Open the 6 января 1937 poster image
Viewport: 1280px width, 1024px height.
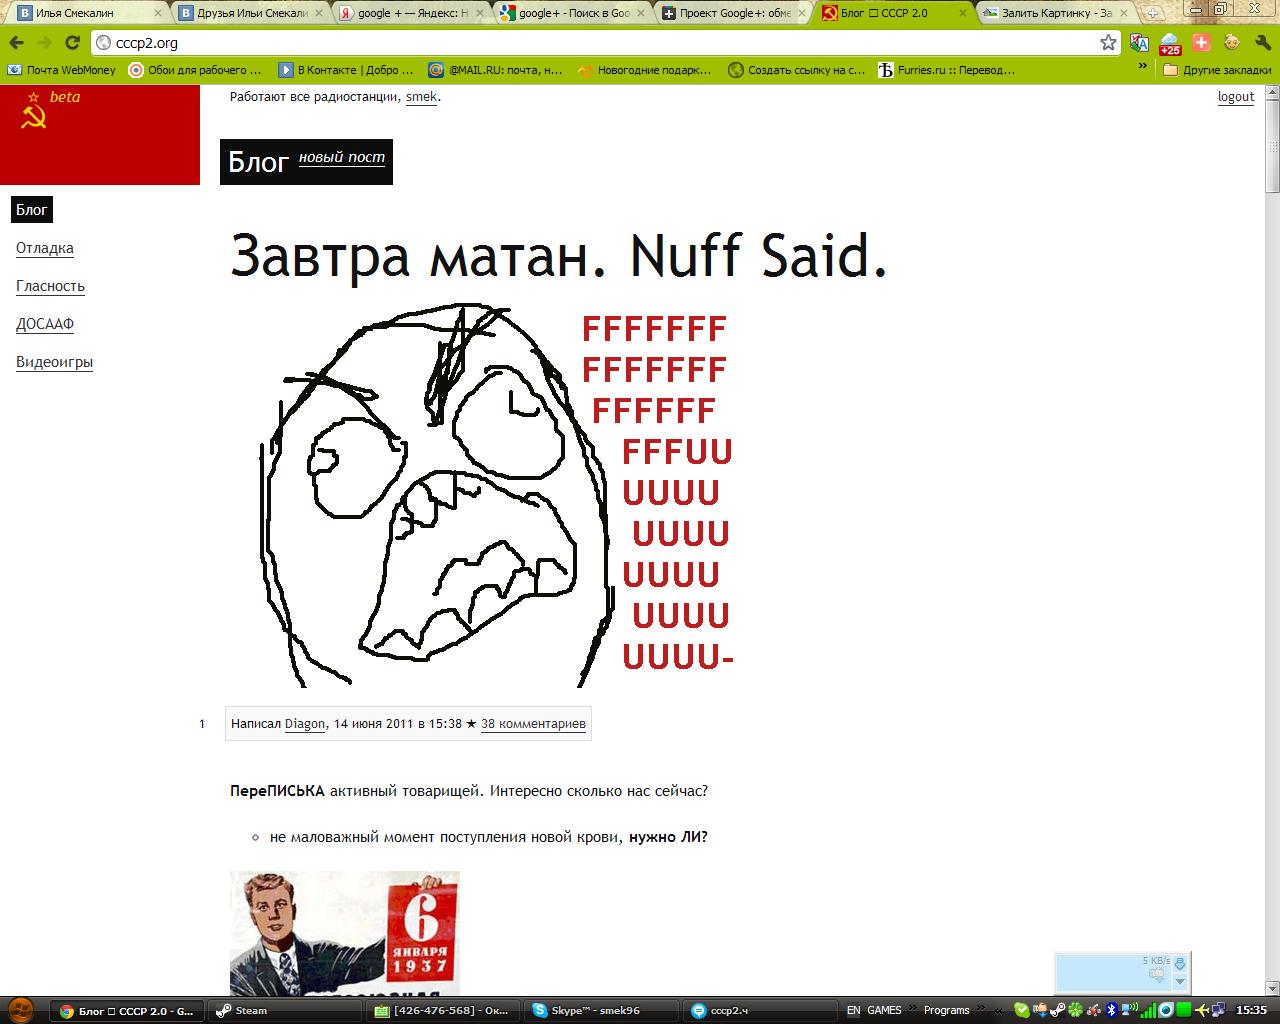345,933
